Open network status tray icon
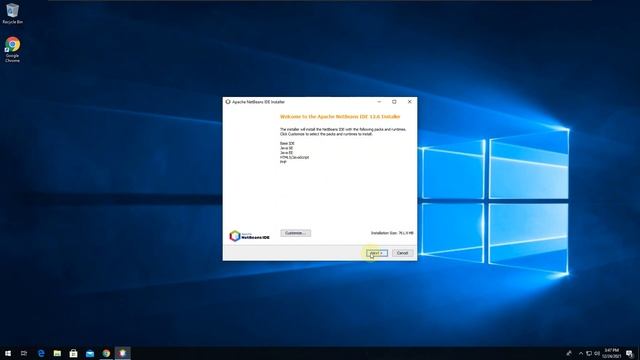Screen dimensions: 640x360 click(x=589, y=353)
